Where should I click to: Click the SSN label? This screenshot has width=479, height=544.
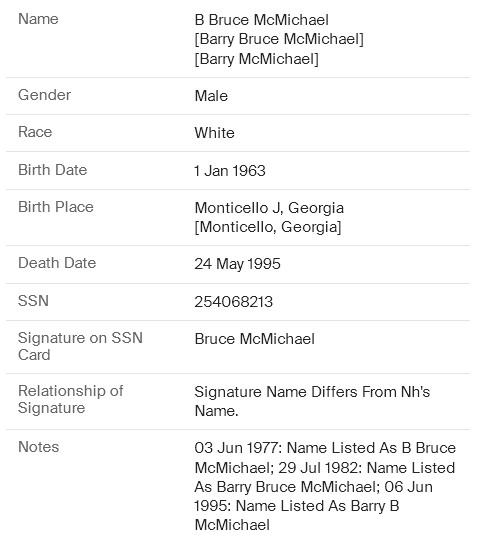(x=33, y=300)
